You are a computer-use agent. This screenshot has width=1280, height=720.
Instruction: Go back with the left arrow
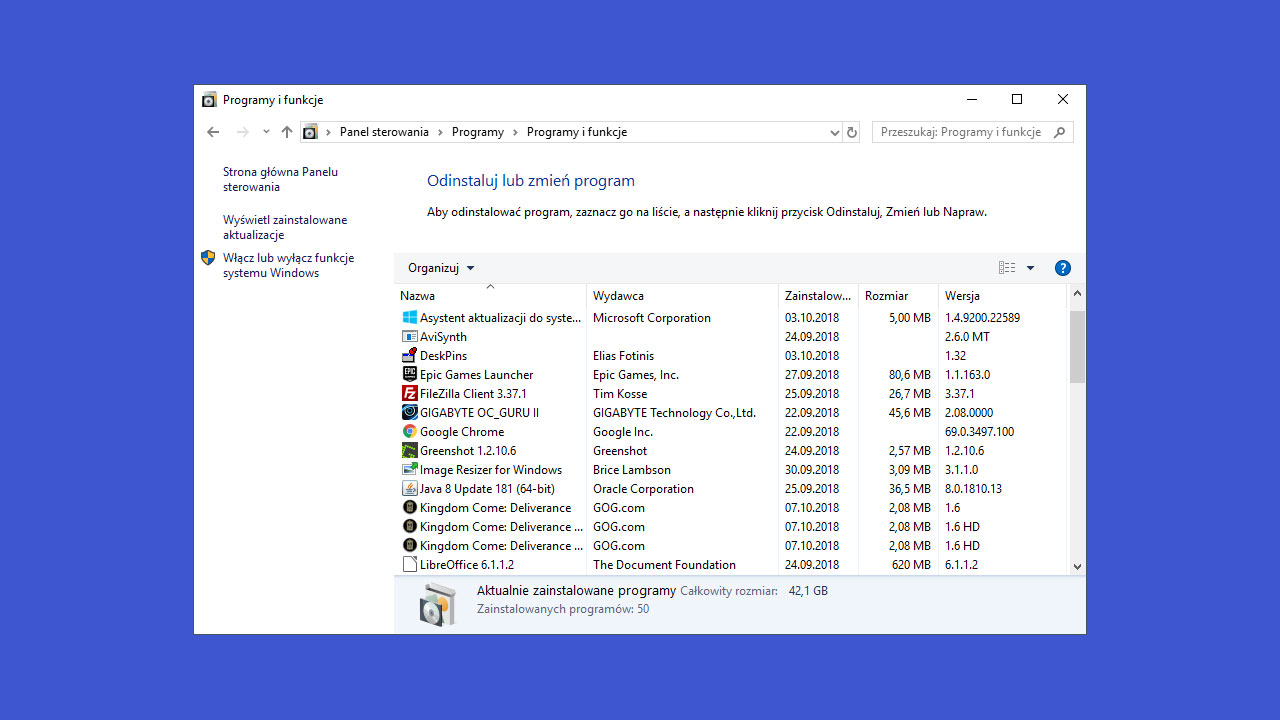[213, 132]
